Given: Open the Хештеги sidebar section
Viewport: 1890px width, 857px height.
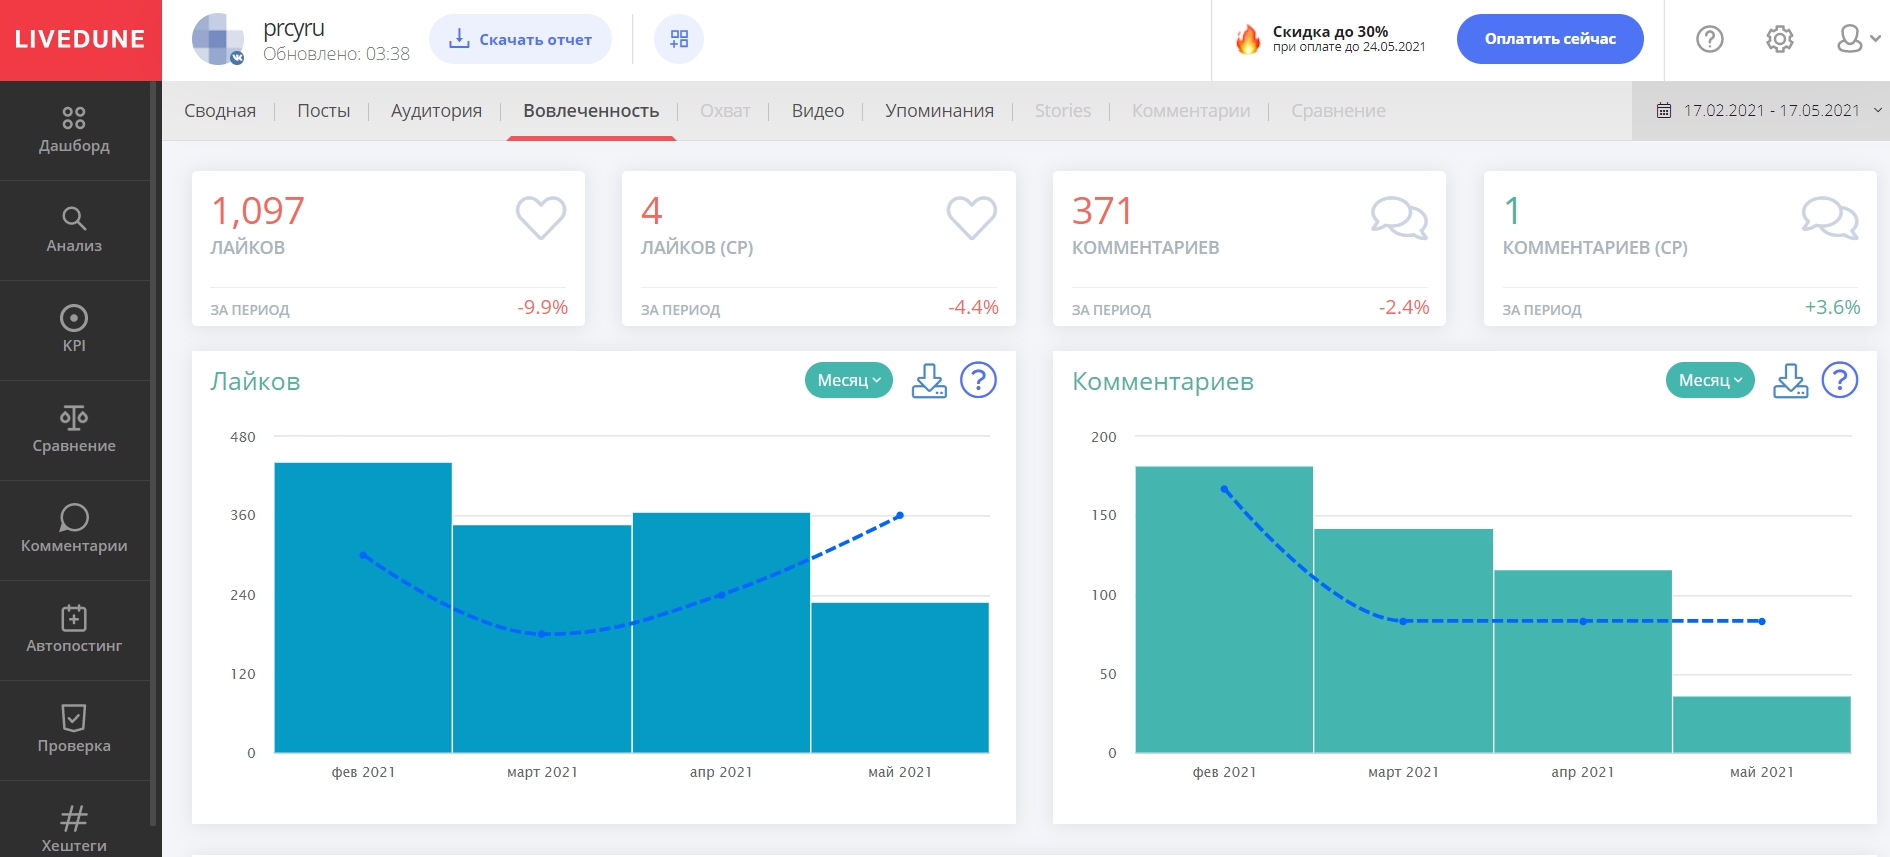Looking at the screenshot, I should 74,828.
